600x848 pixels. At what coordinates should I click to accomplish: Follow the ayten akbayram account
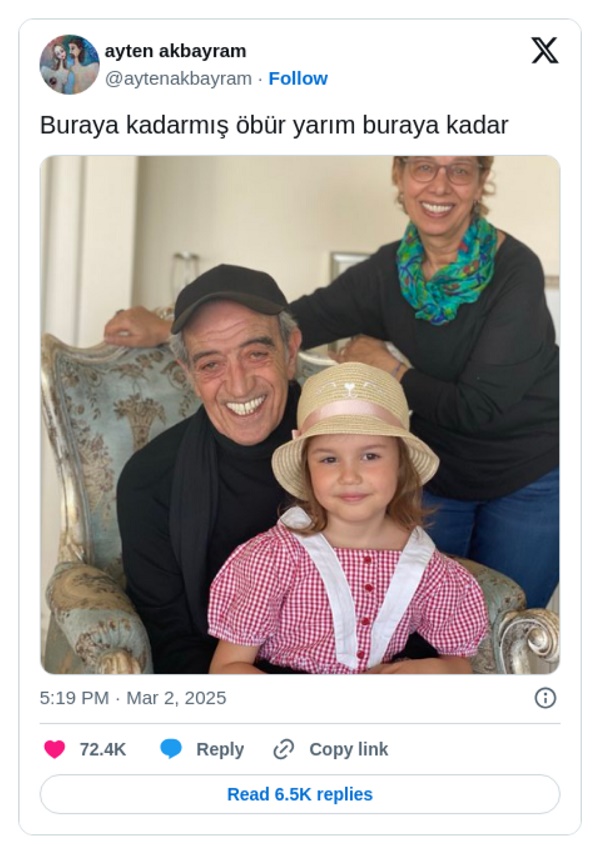coord(298,78)
